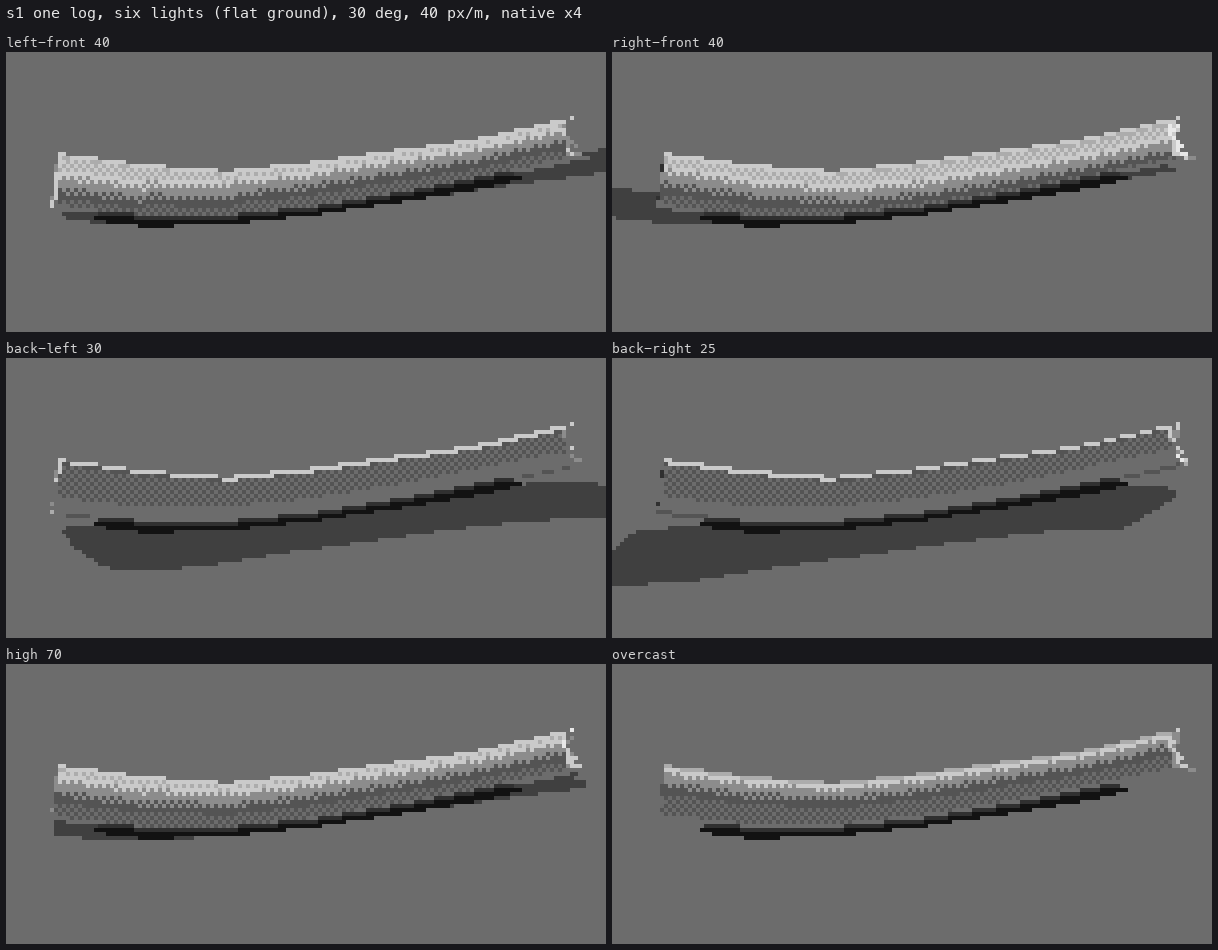The image size is (1218, 950).
Task: Select the left-front 40 log render
Action: point(306,192)
